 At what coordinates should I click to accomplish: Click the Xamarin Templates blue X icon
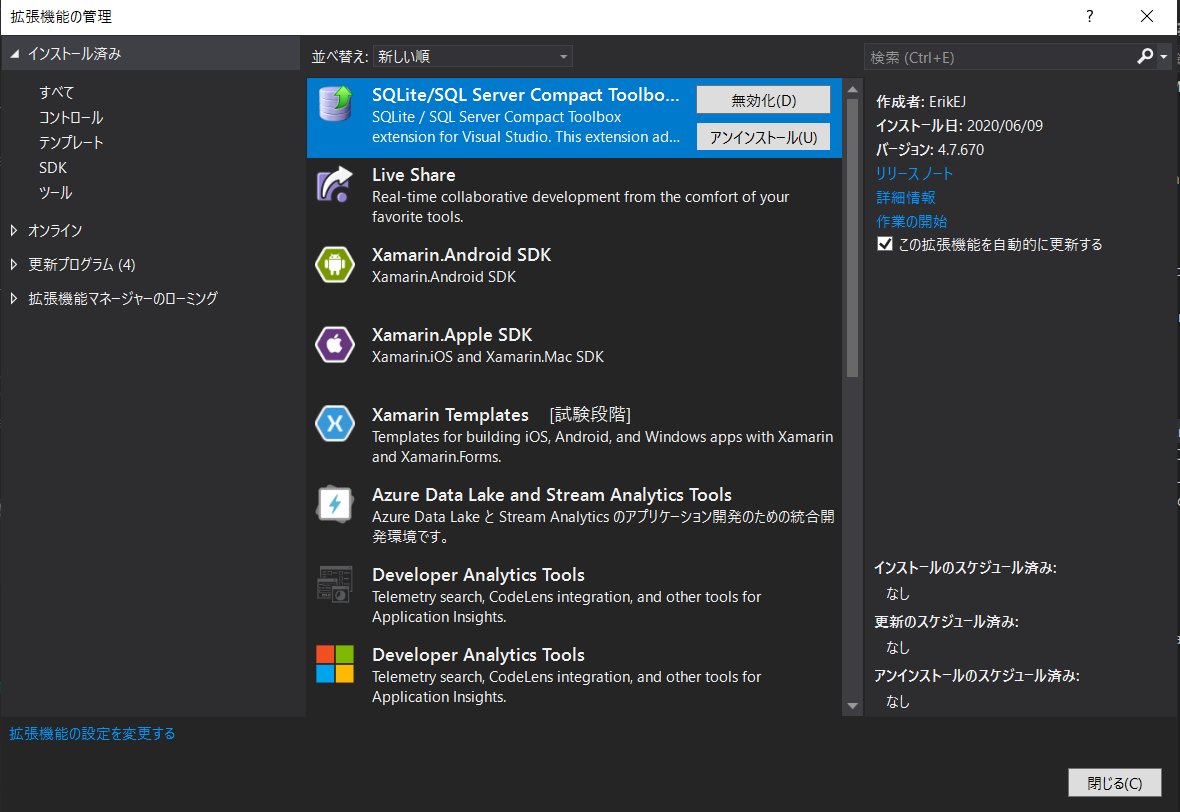pyautogui.click(x=335, y=424)
